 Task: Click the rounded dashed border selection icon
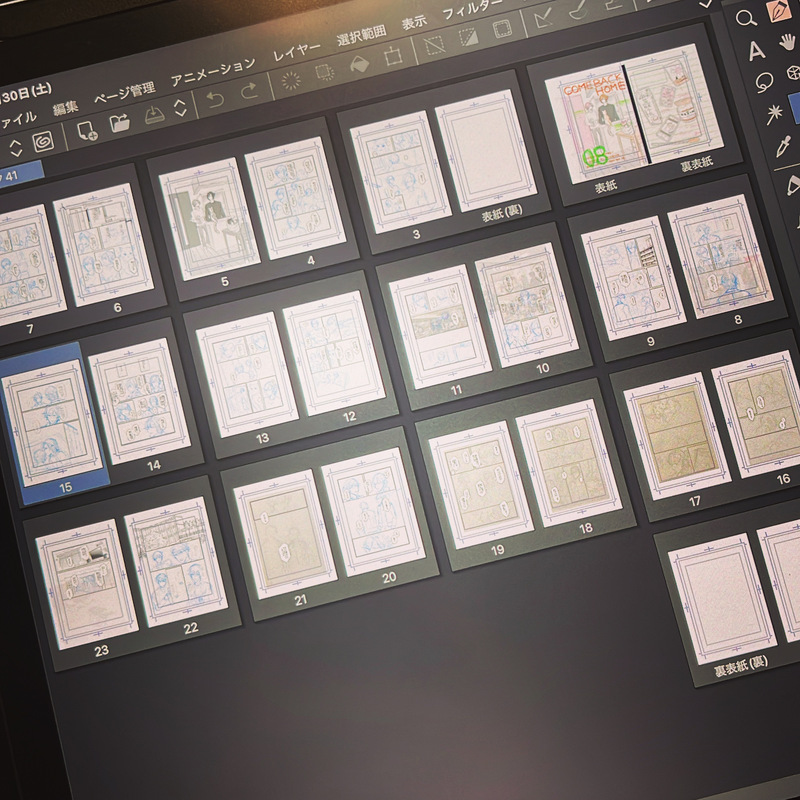[x=503, y=29]
